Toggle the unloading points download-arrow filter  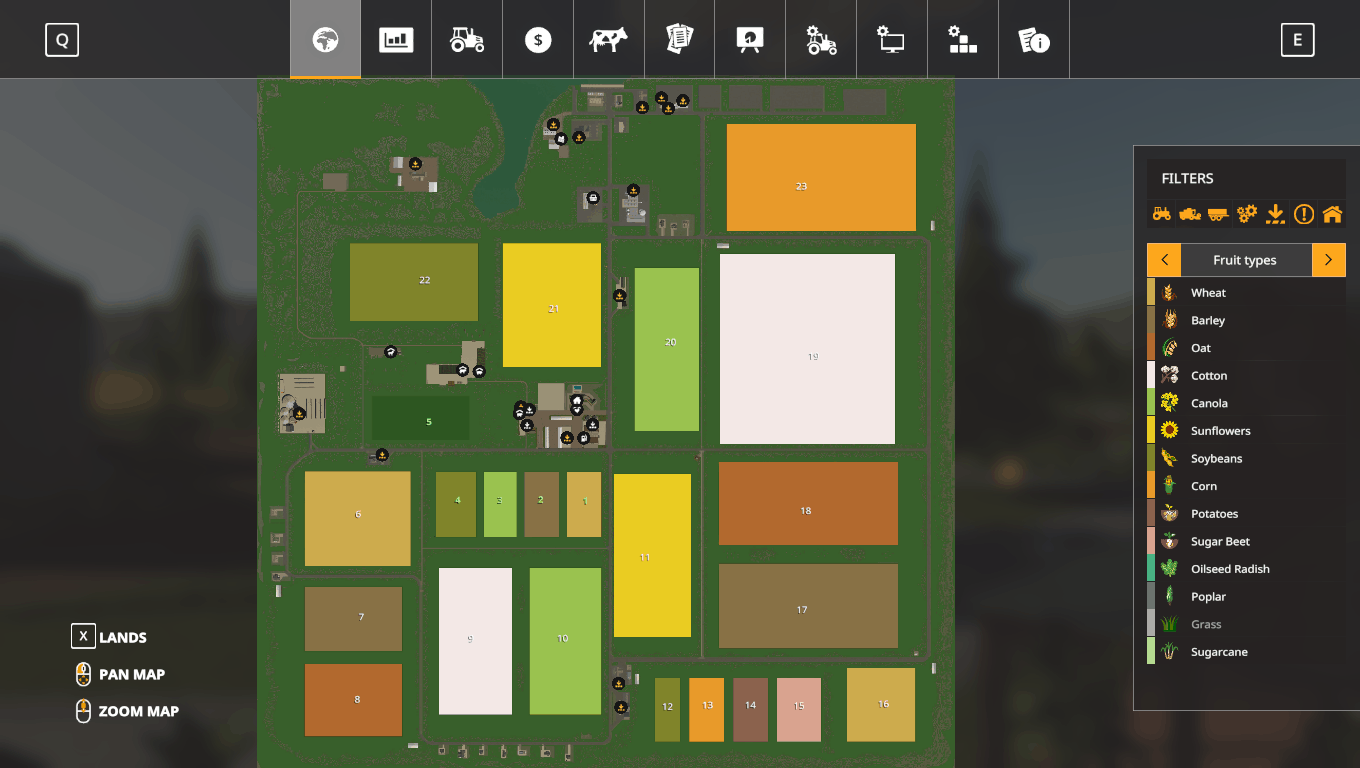click(1275, 213)
